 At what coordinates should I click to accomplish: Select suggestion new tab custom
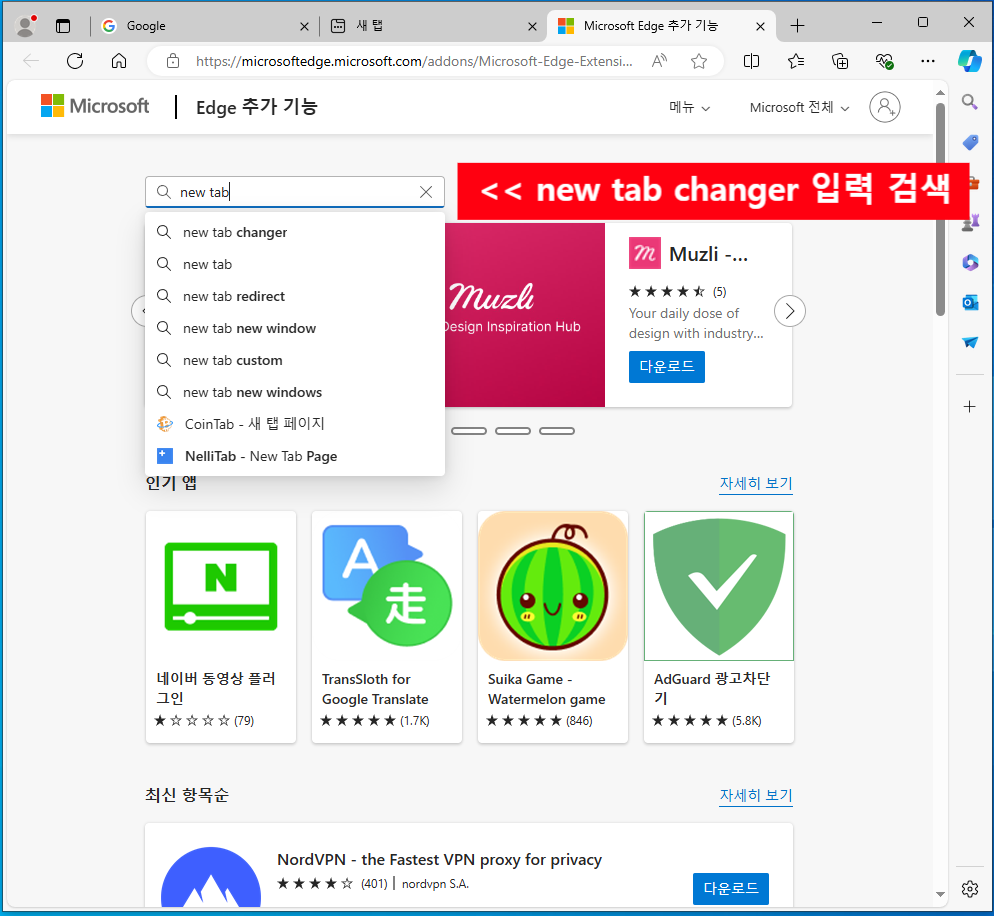click(x=295, y=360)
